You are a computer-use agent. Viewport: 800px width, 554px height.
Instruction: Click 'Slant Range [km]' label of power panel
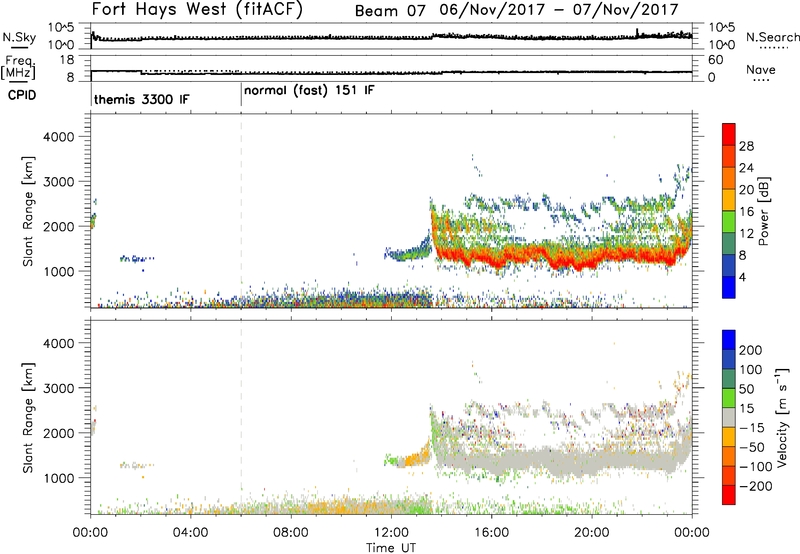click(27, 211)
